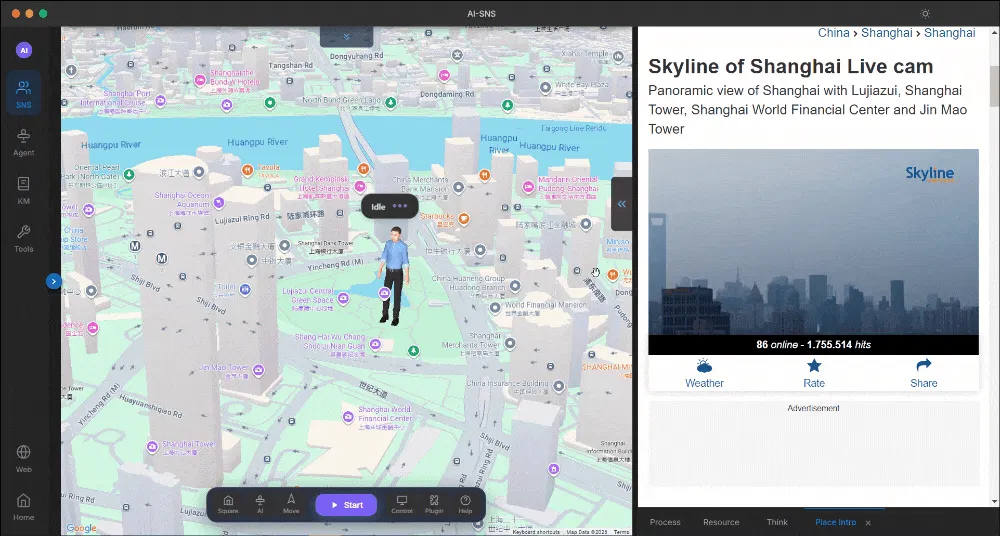Click Mandarin Oriental Pudong hotel marker
1000x536 pixels.
(528, 186)
